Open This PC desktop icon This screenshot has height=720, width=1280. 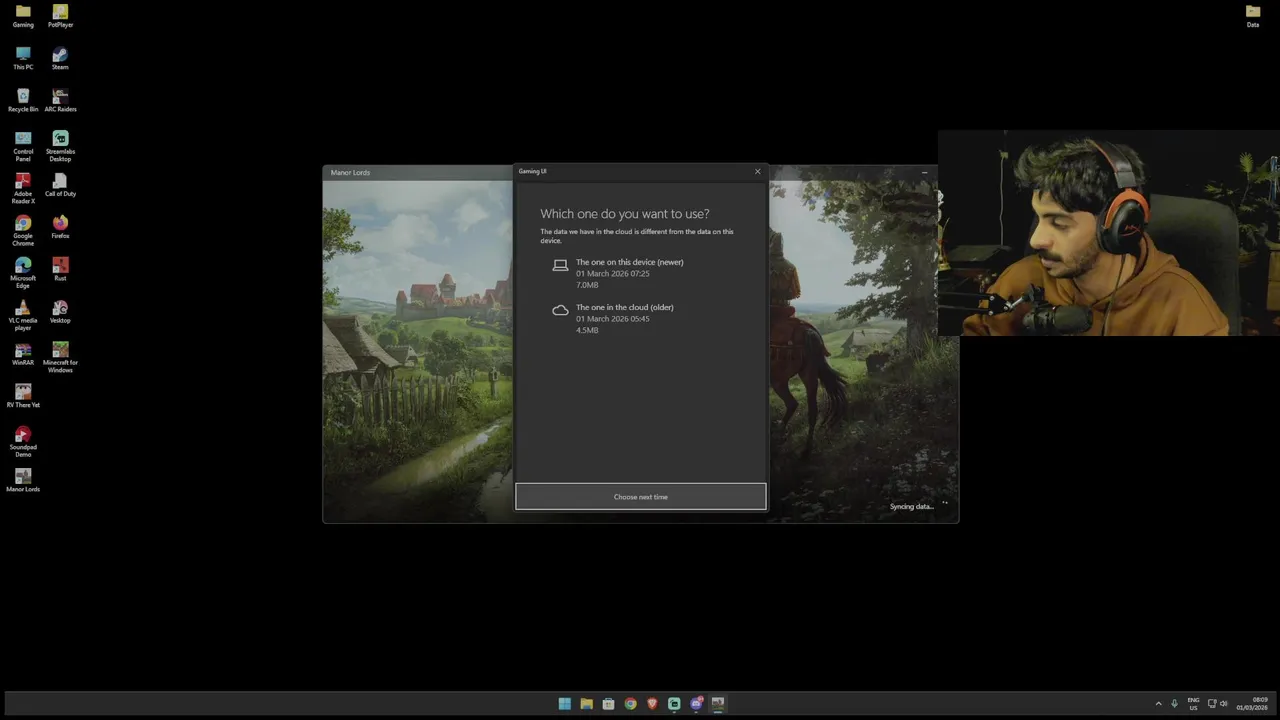(23, 58)
